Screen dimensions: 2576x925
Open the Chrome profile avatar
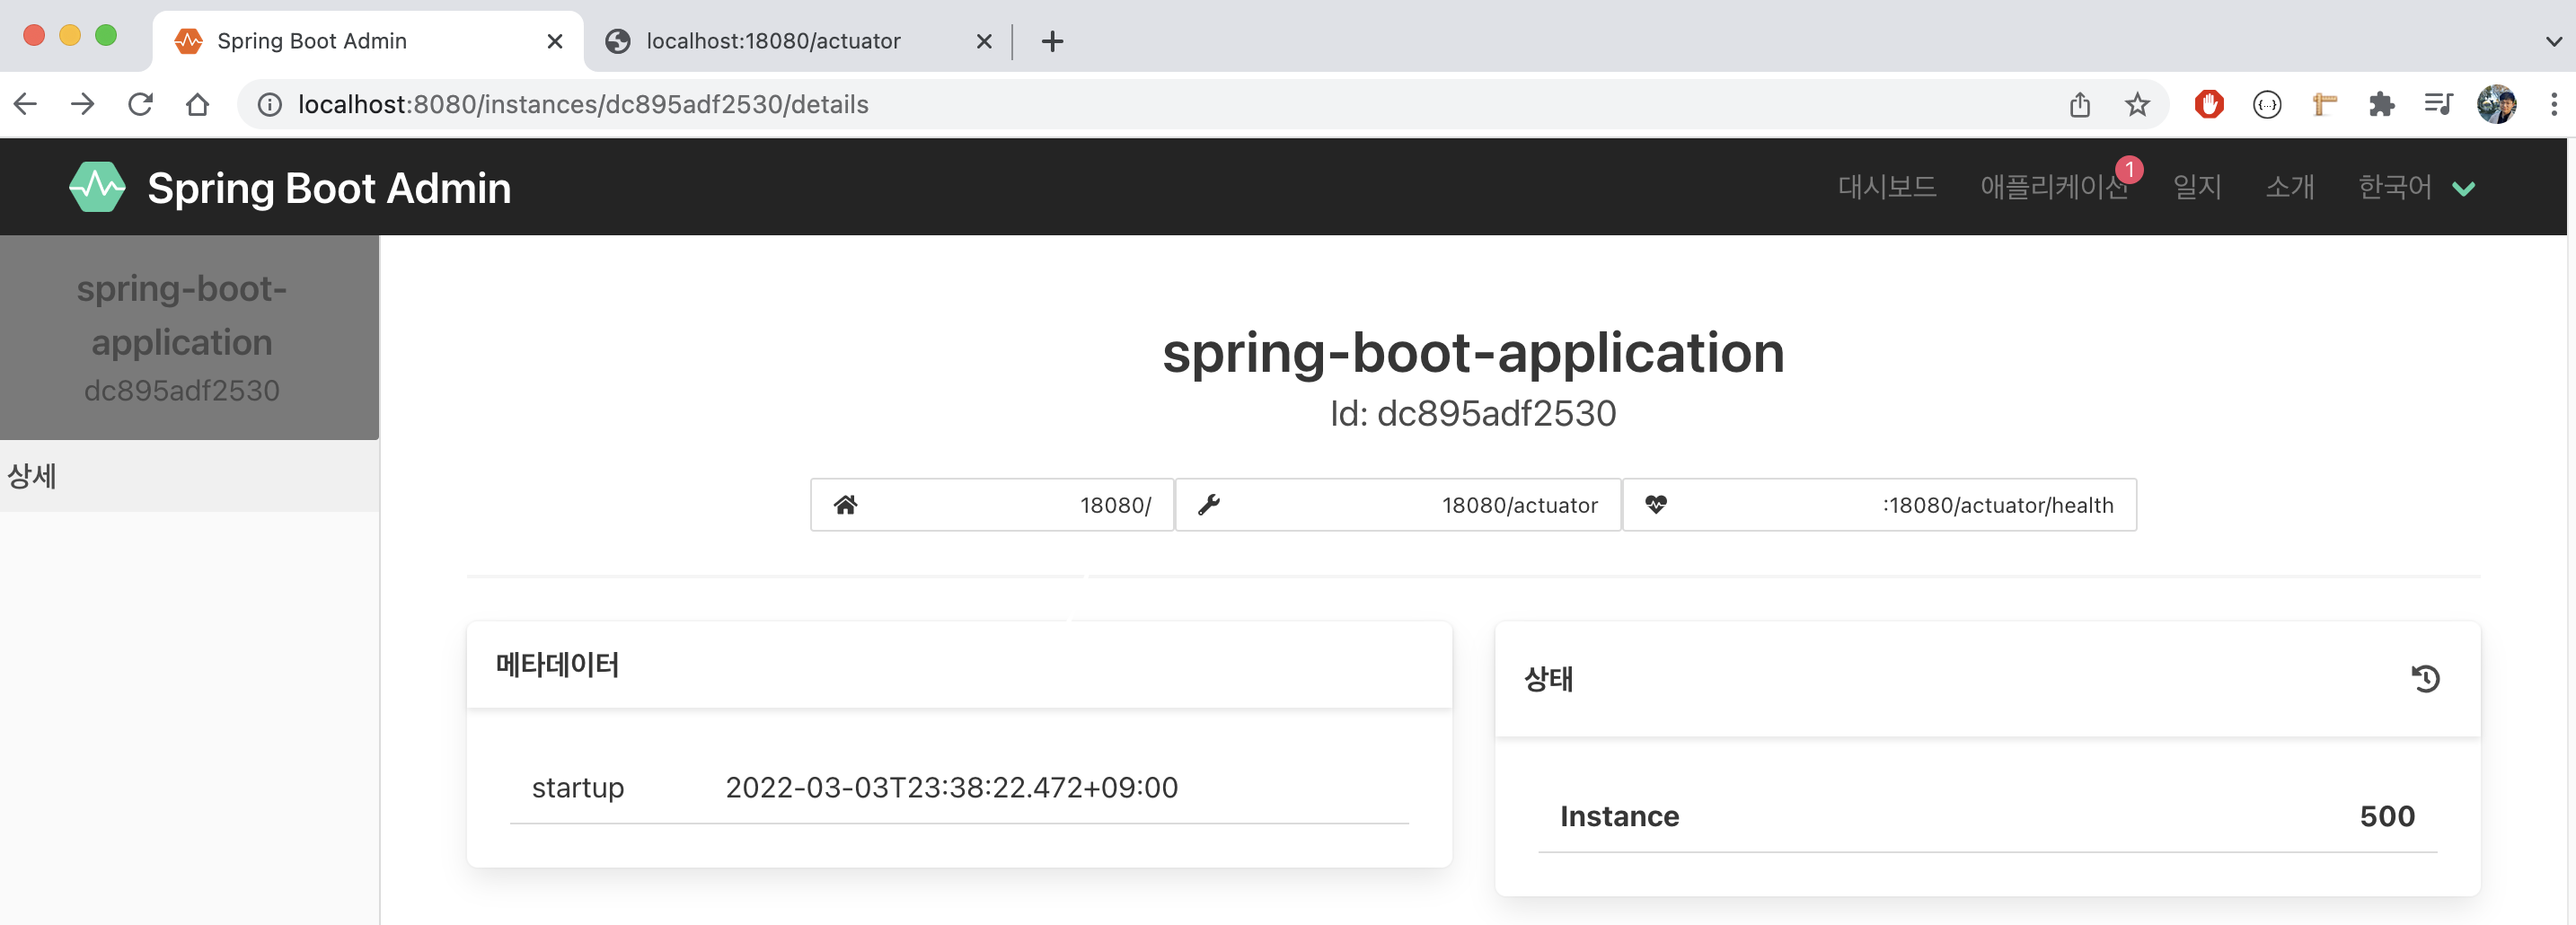tap(2497, 104)
